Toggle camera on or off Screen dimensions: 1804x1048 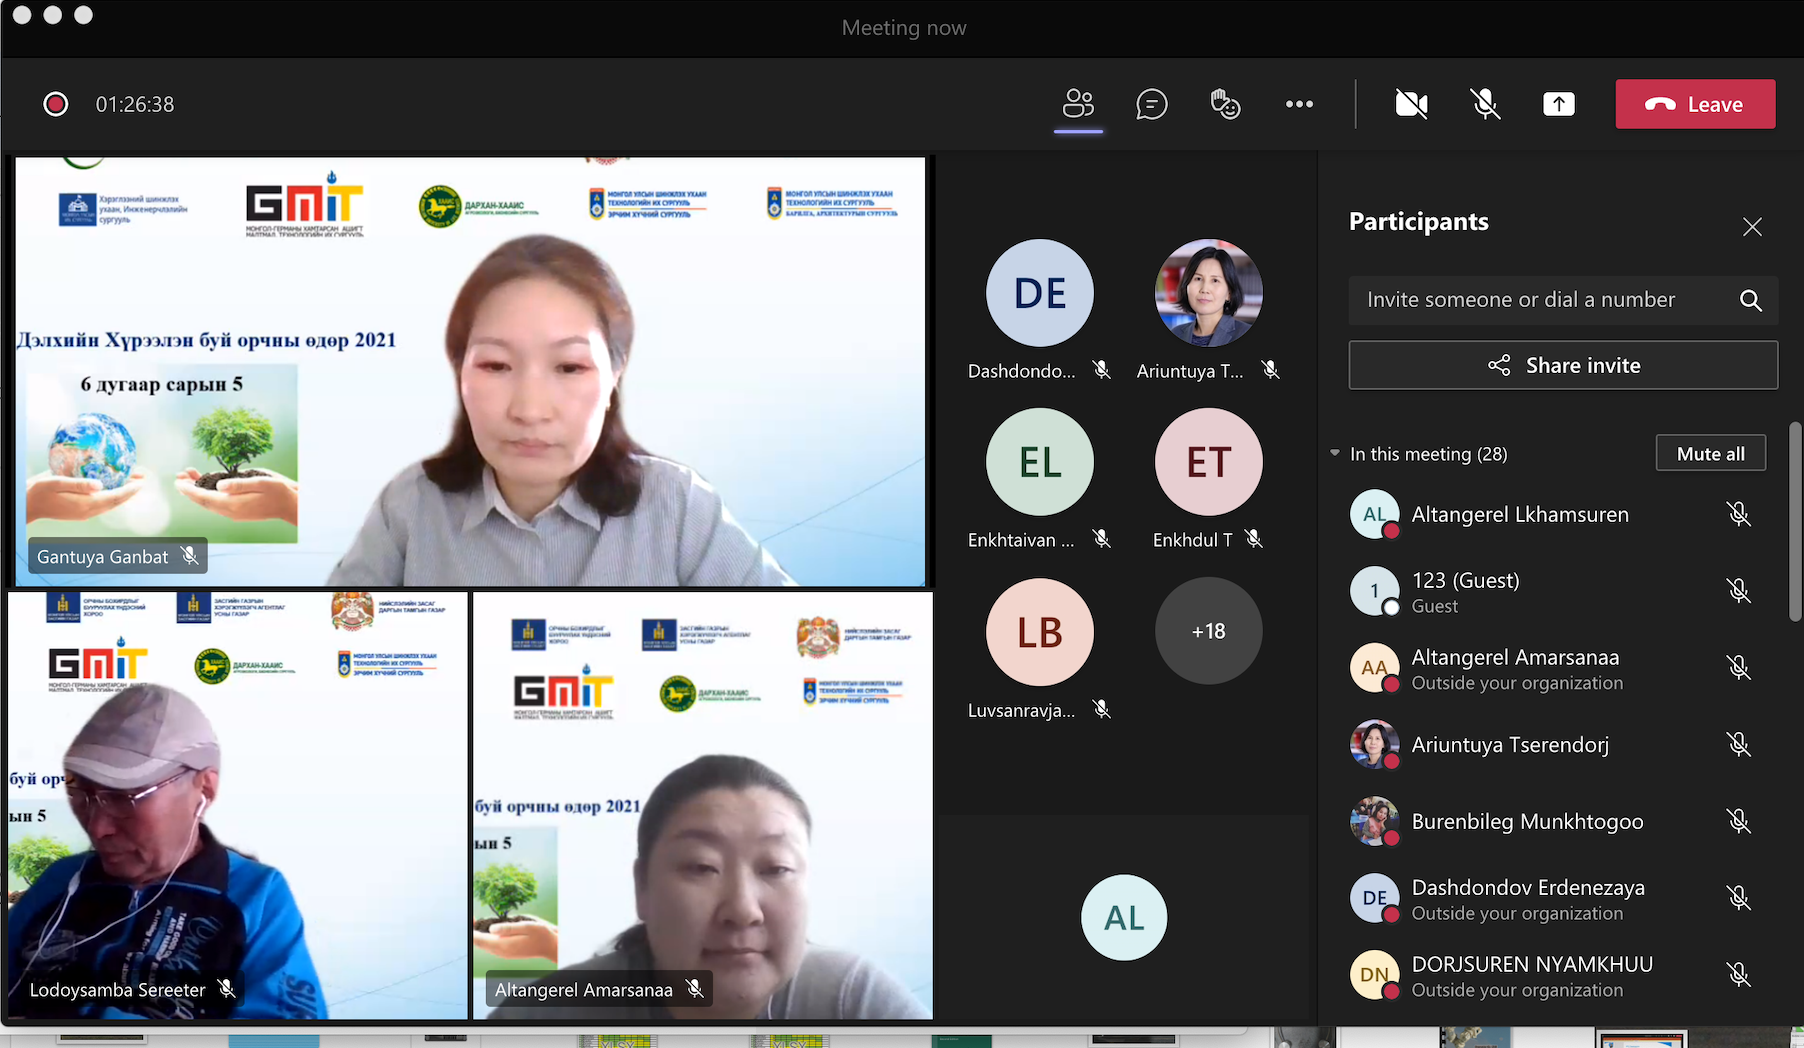coord(1411,104)
